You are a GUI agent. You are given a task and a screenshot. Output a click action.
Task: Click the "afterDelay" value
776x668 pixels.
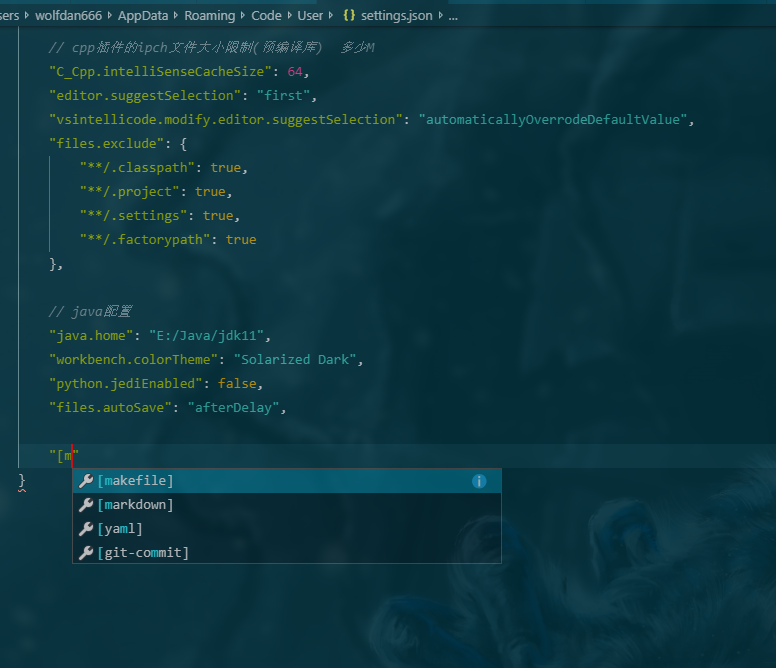233,408
